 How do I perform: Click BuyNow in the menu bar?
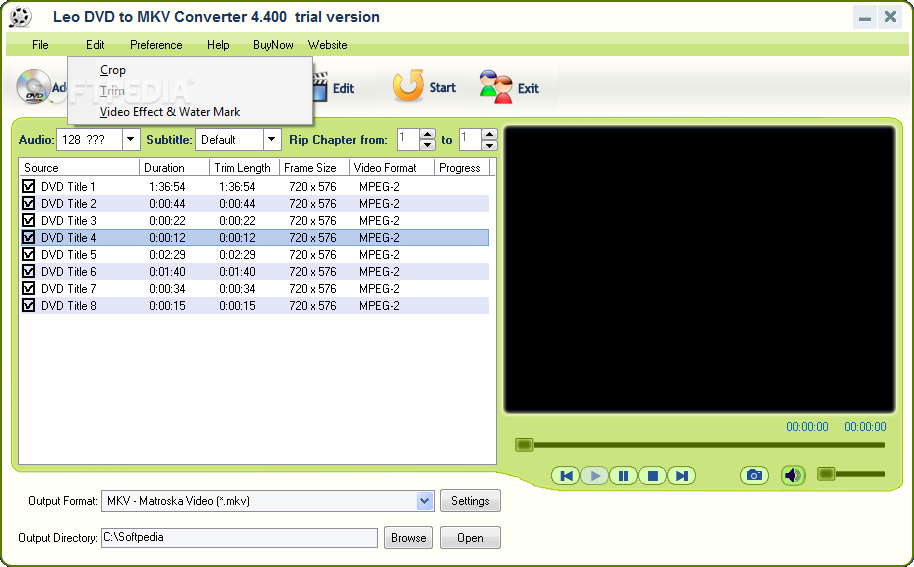point(273,45)
